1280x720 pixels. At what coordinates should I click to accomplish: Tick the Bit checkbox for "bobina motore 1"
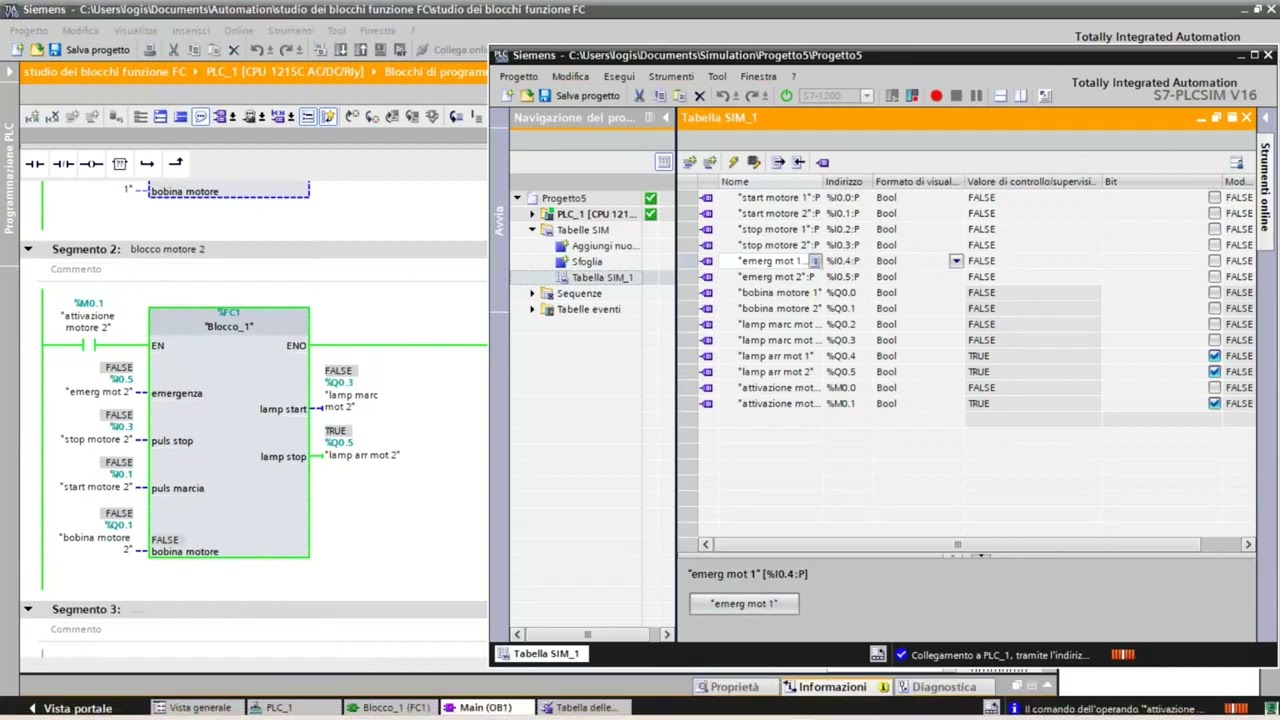pyautogui.click(x=1215, y=293)
